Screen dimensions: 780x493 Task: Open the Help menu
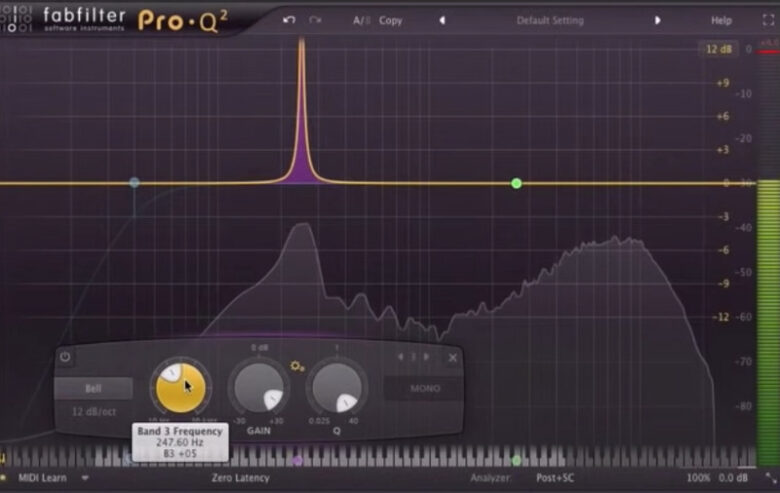pos(721,20)
